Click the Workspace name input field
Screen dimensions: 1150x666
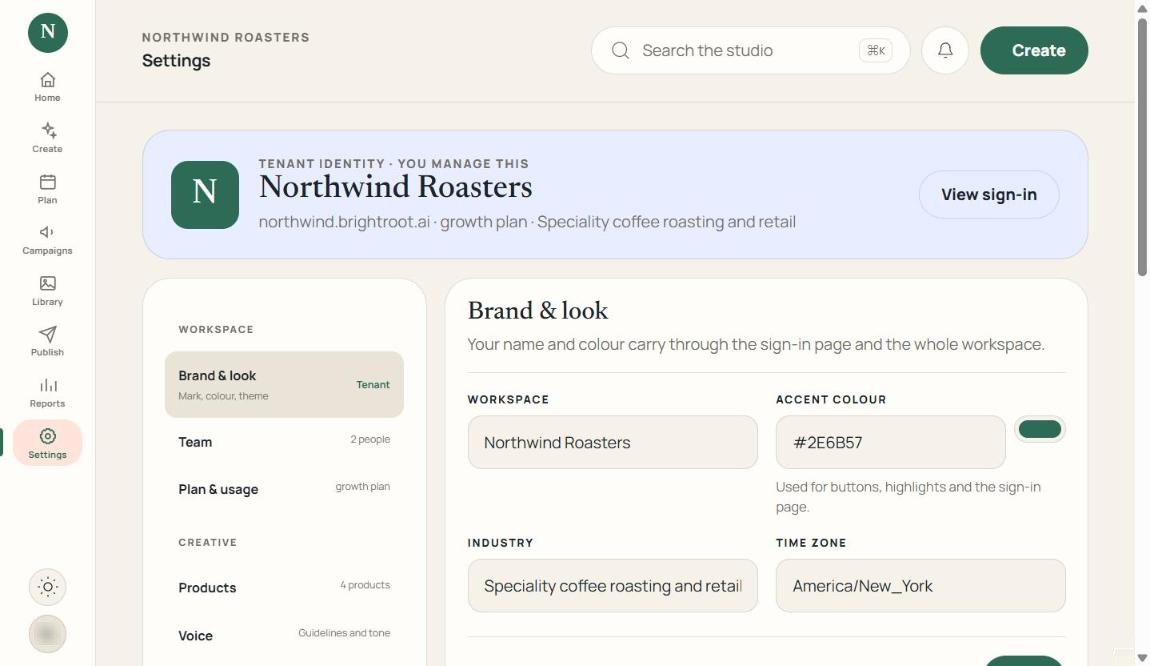612,442
